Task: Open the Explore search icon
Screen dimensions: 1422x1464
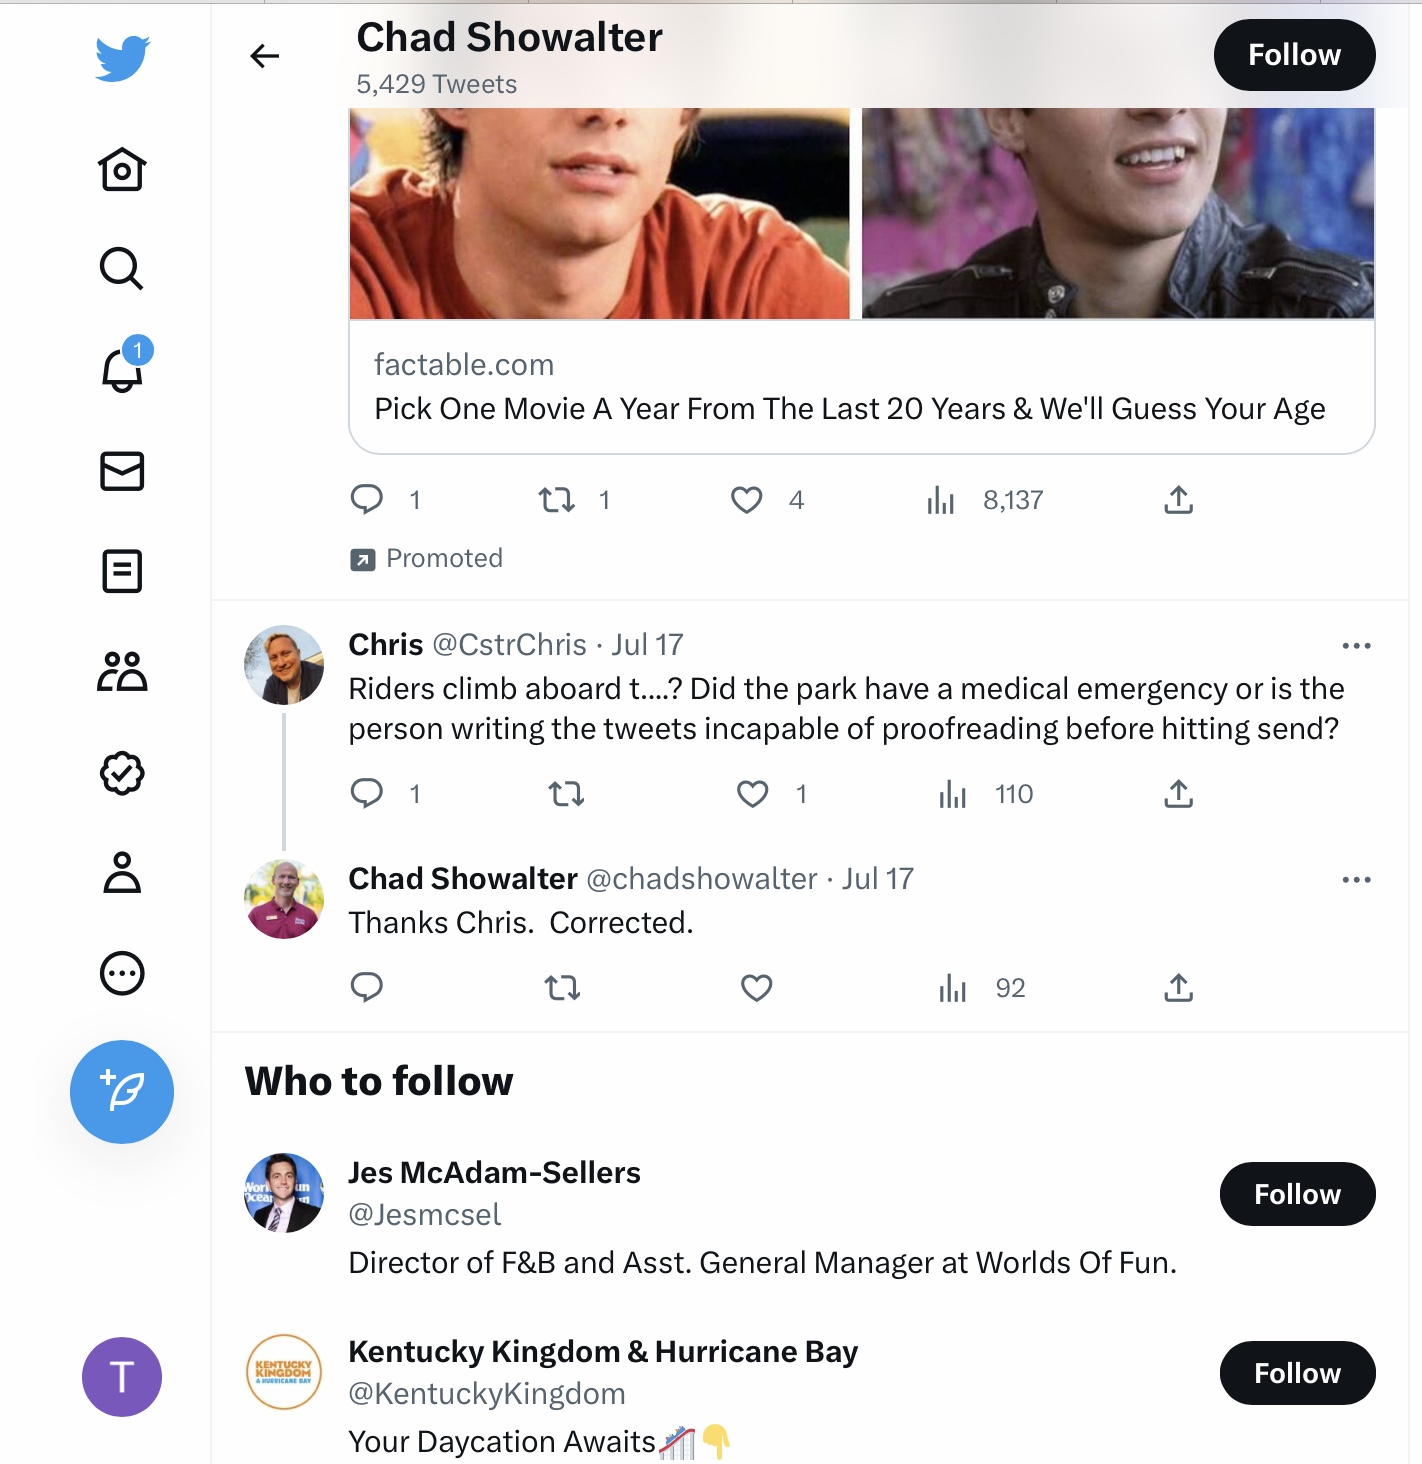Action: pos(122,268)
